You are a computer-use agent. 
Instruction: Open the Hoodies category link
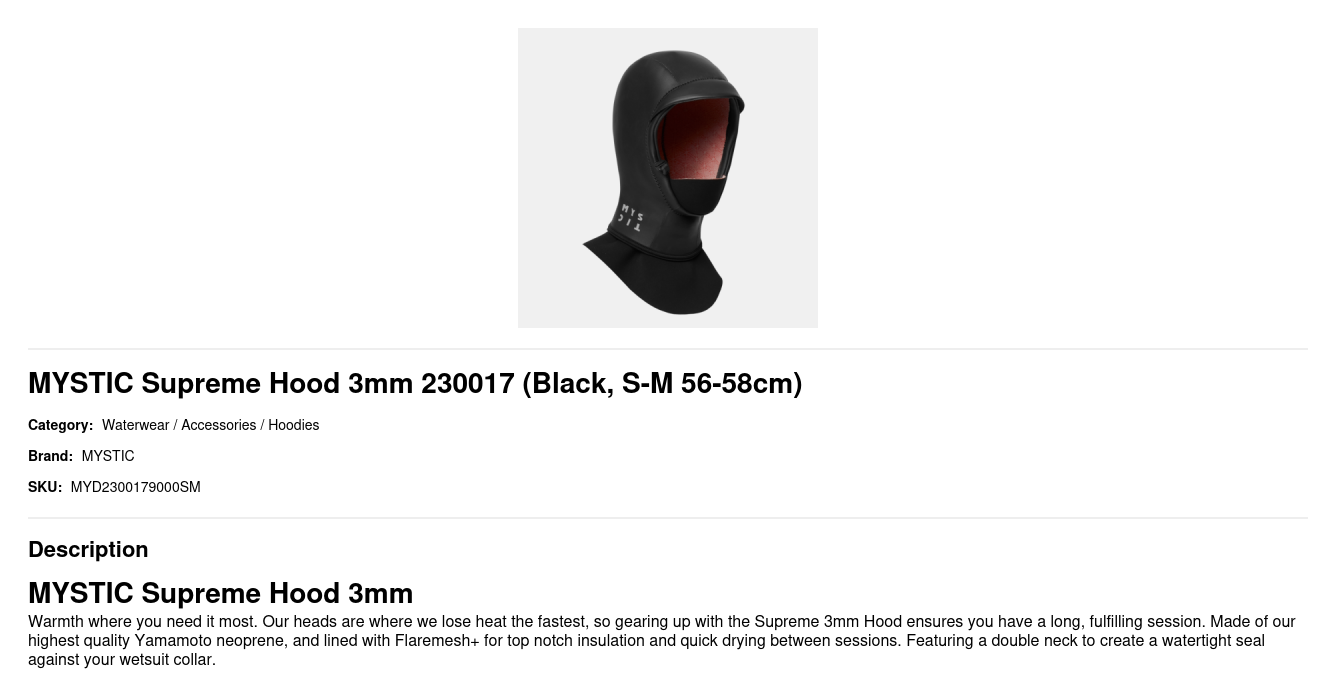(x=293, y=425)
